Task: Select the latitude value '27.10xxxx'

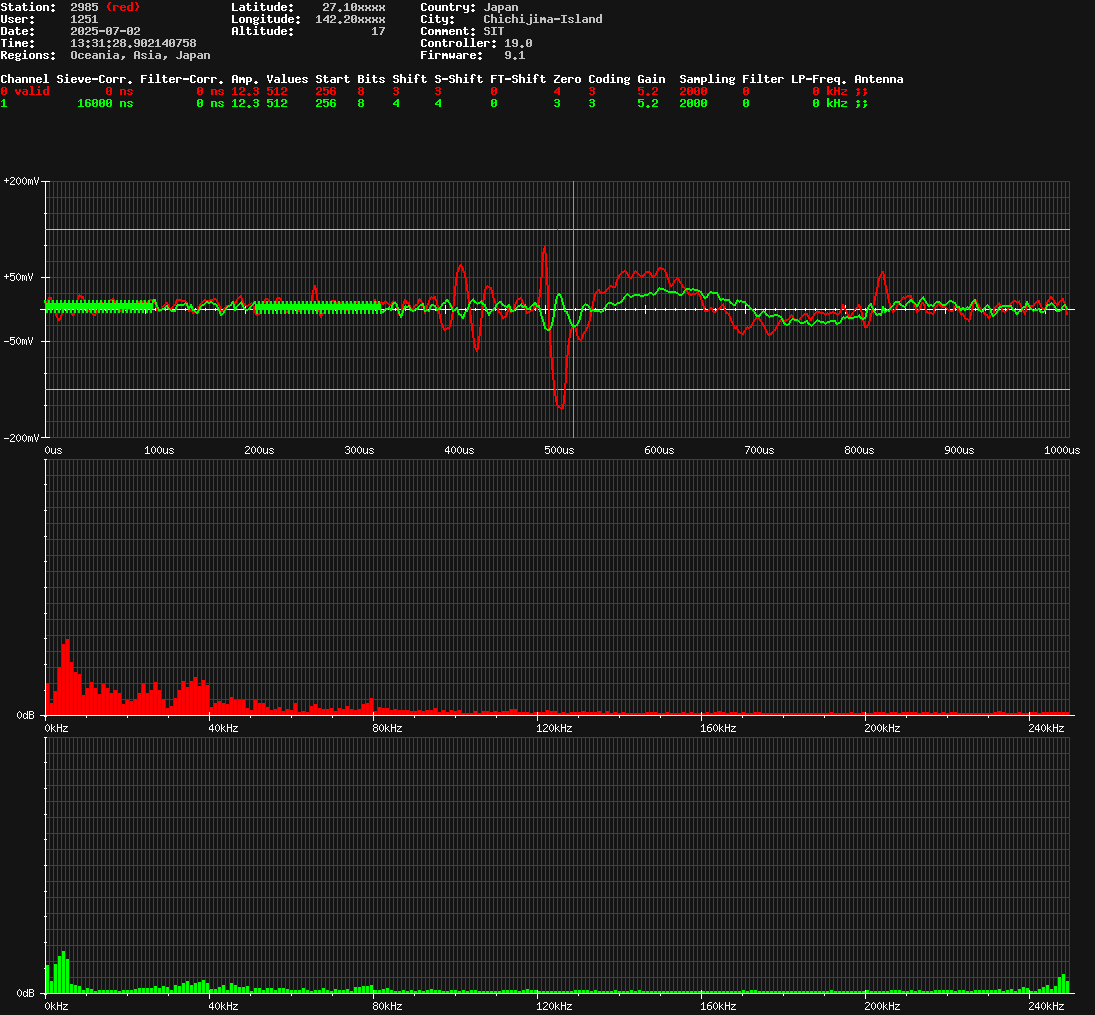Action: click(x=353, y=7)
